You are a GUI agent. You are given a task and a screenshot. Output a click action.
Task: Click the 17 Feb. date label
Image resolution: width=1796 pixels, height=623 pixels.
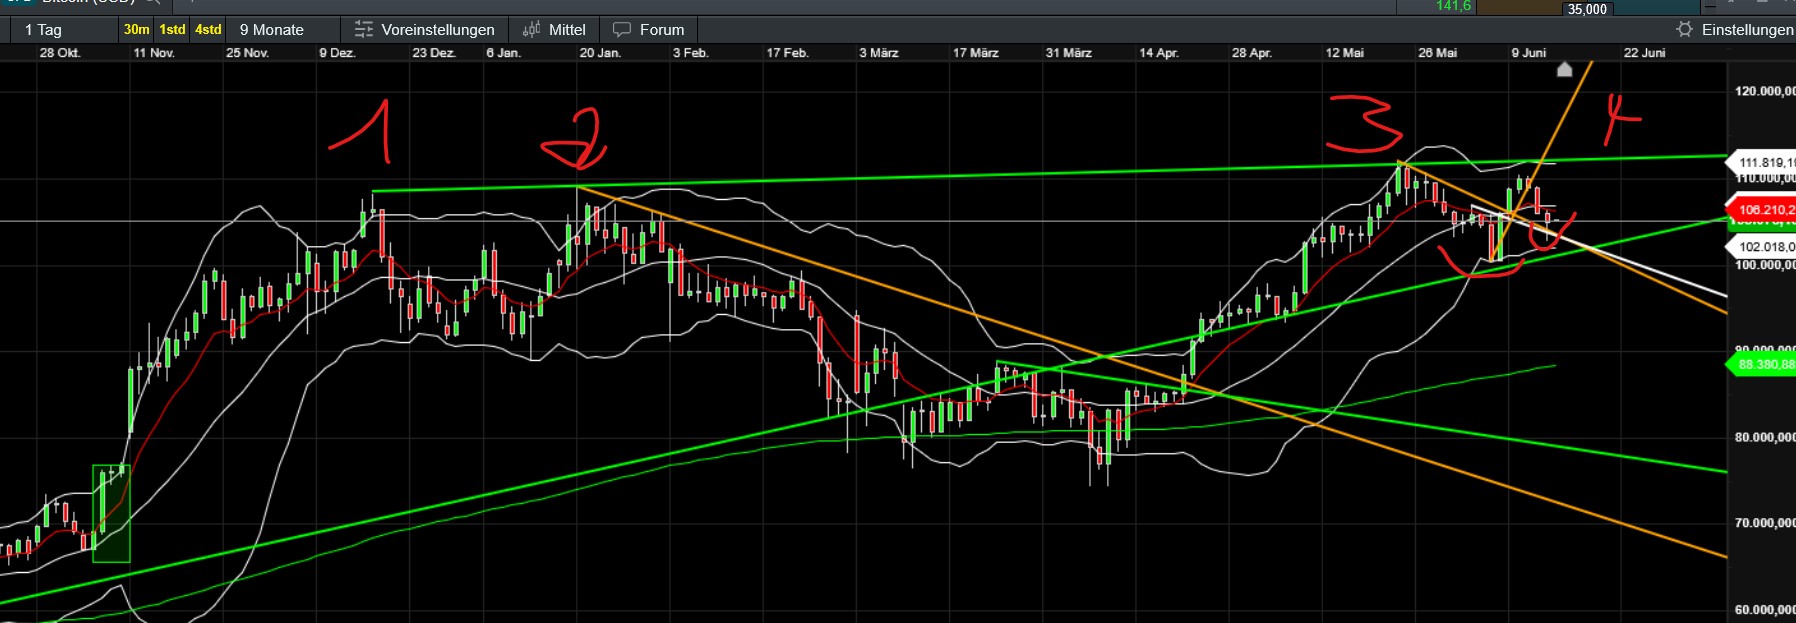(x=787, y=53)
